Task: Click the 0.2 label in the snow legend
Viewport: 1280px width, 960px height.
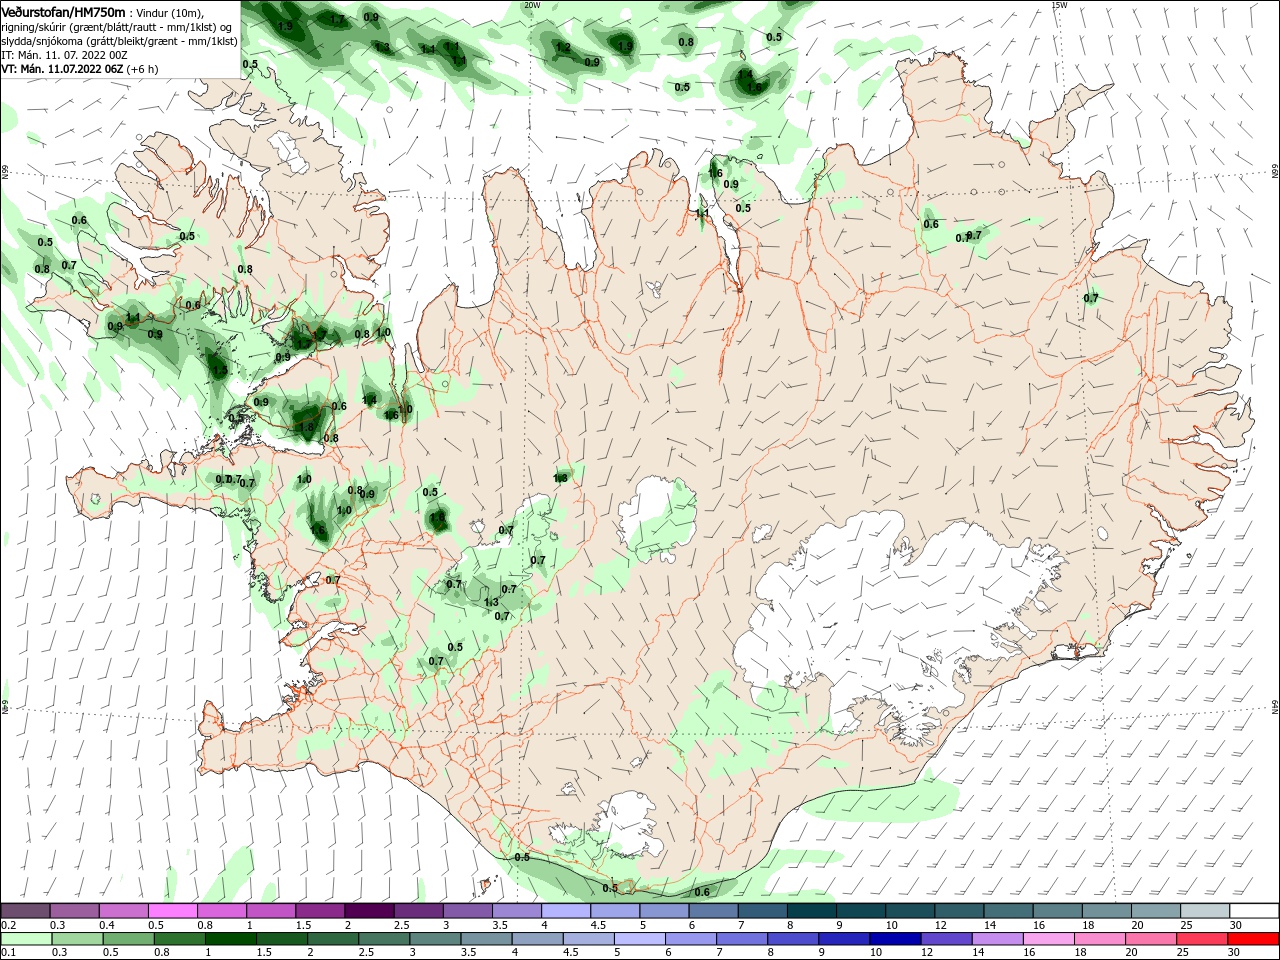Action: [8, 925]
